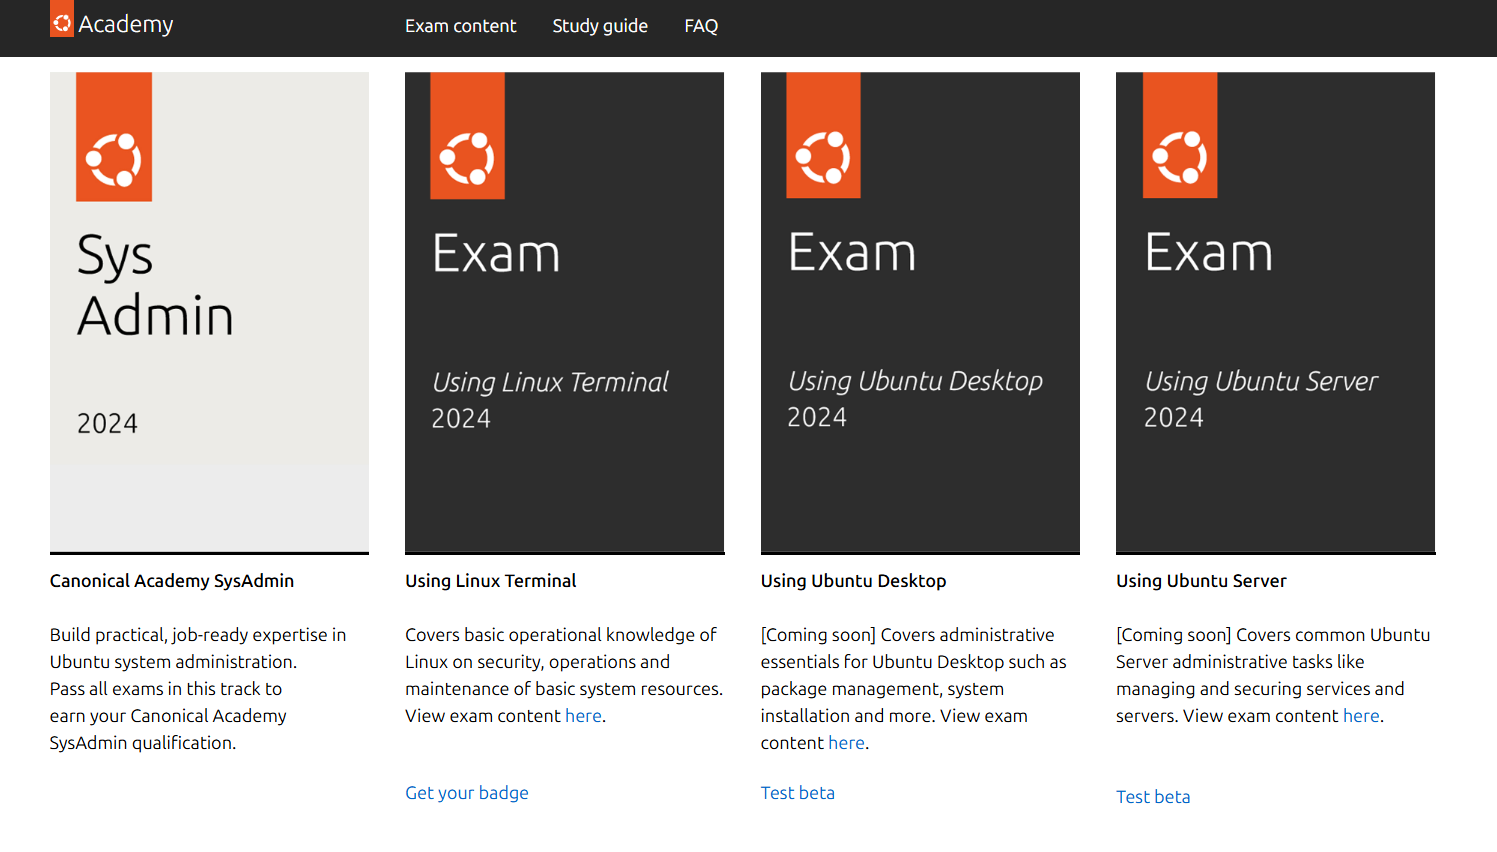The height and width of the screenshot is (852, 1497).
Task: Open the Exam content menu item
Action: [460, 26]
